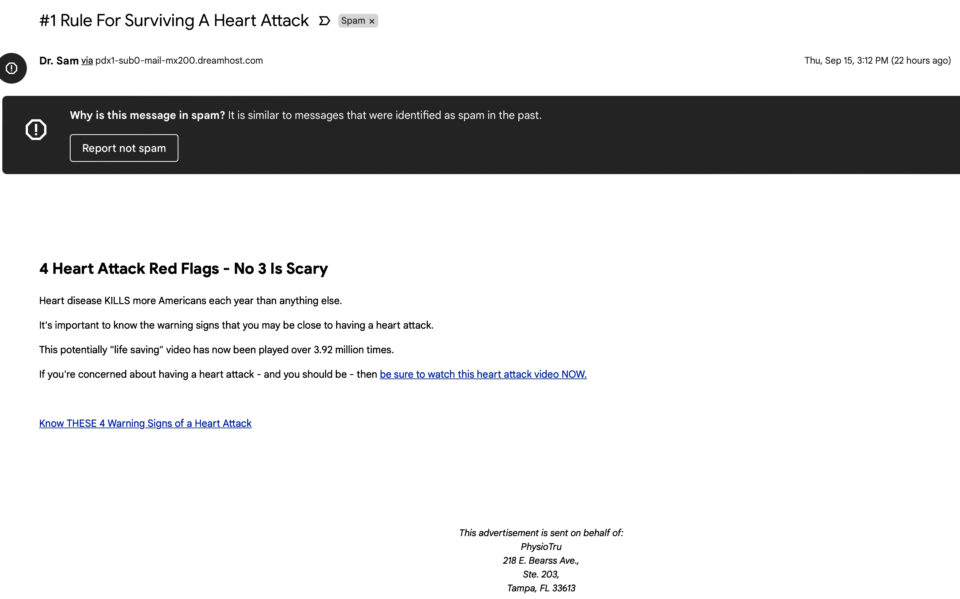Click the "via" link next to sender
Viewport: 960px width, 599px height.
click(x=87, y=61)
